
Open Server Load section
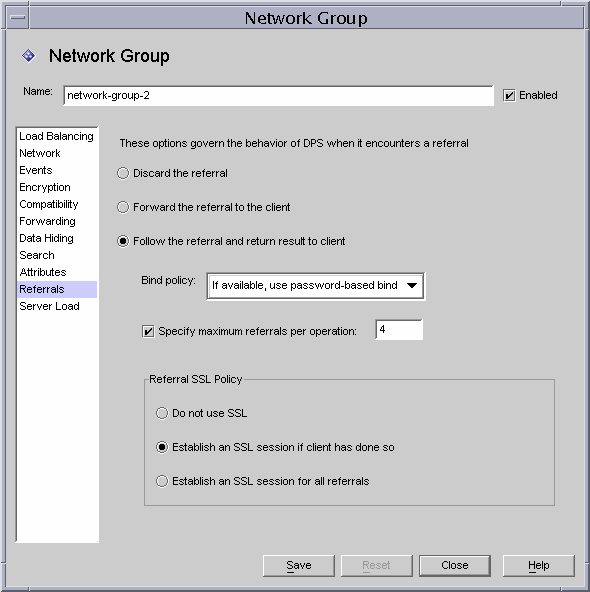pos(57,306)
